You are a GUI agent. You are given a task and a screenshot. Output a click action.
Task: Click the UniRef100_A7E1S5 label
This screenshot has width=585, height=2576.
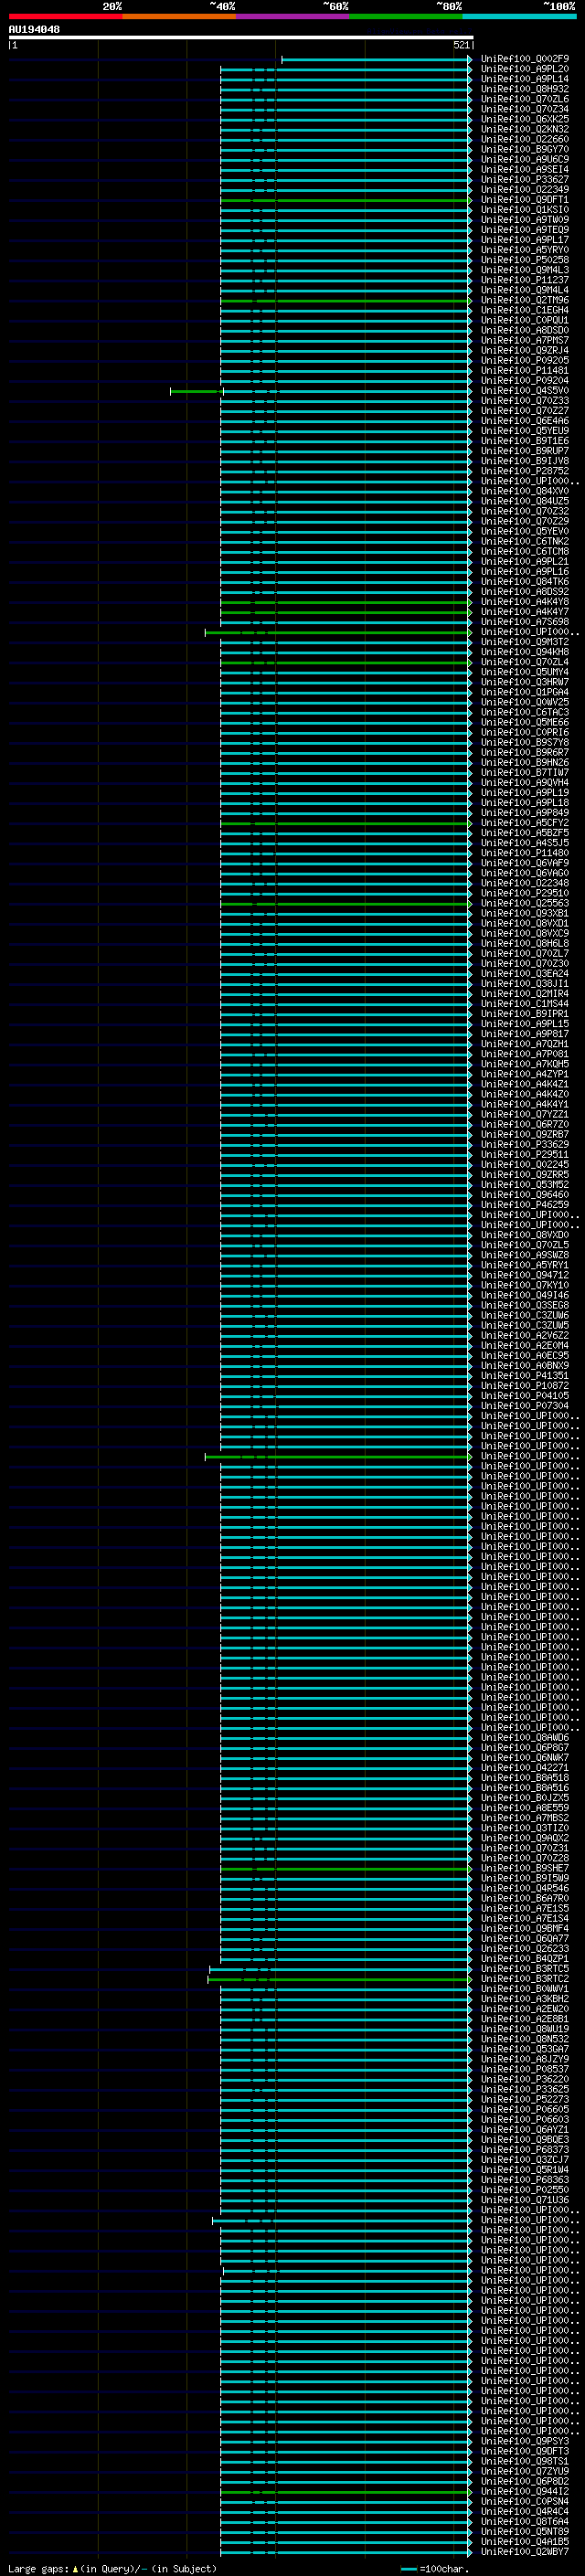coord(525,1908)
